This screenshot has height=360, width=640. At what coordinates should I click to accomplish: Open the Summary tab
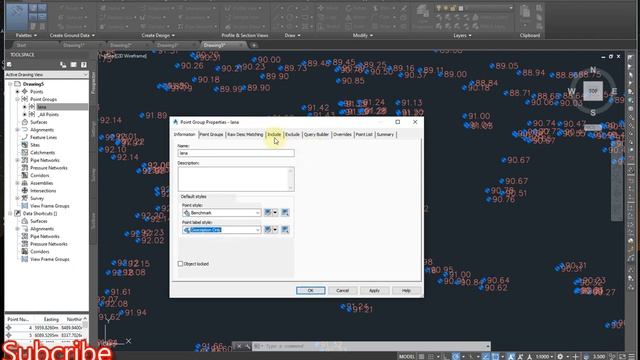click(385, 134)
